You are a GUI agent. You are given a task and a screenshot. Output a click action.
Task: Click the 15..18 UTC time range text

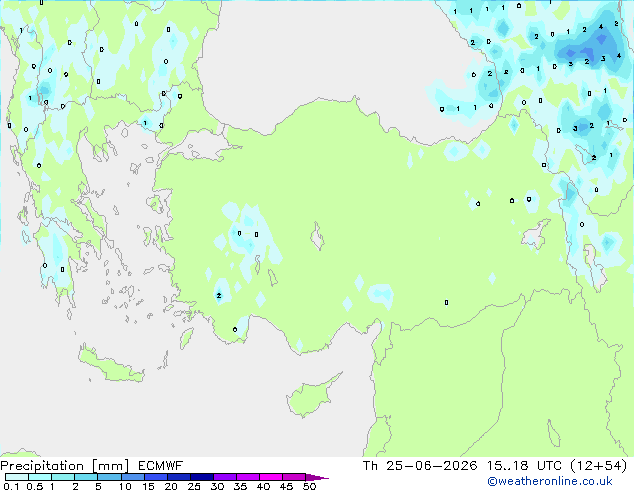pyautogui.click(x=524, y=466)
